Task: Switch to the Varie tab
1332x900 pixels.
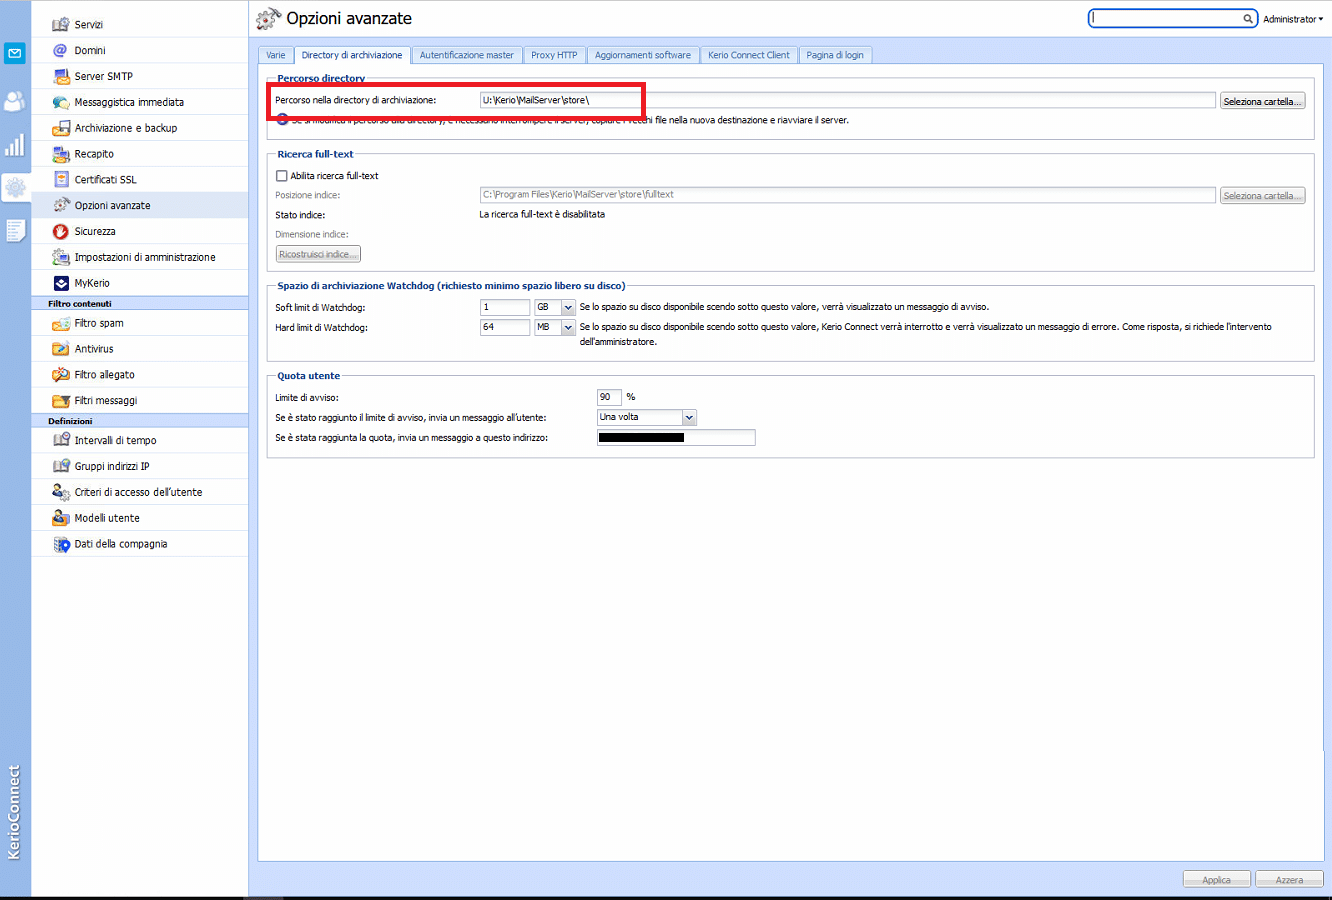Action: 276,55
